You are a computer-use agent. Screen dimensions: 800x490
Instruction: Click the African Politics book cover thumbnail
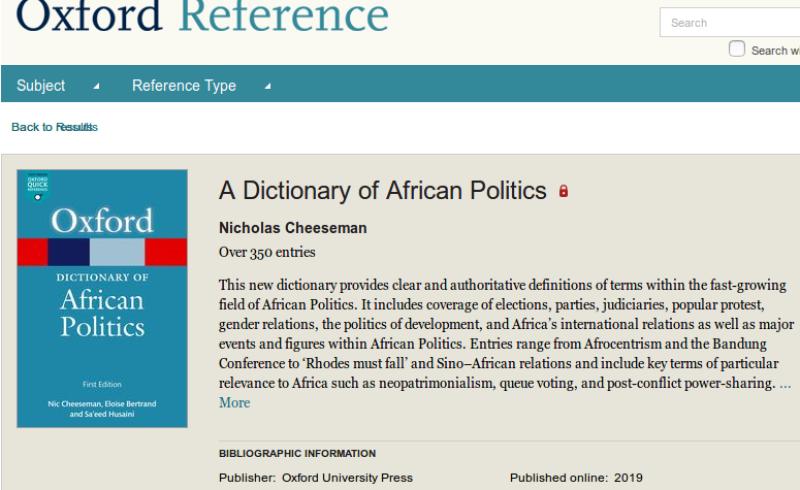point(102,298)
